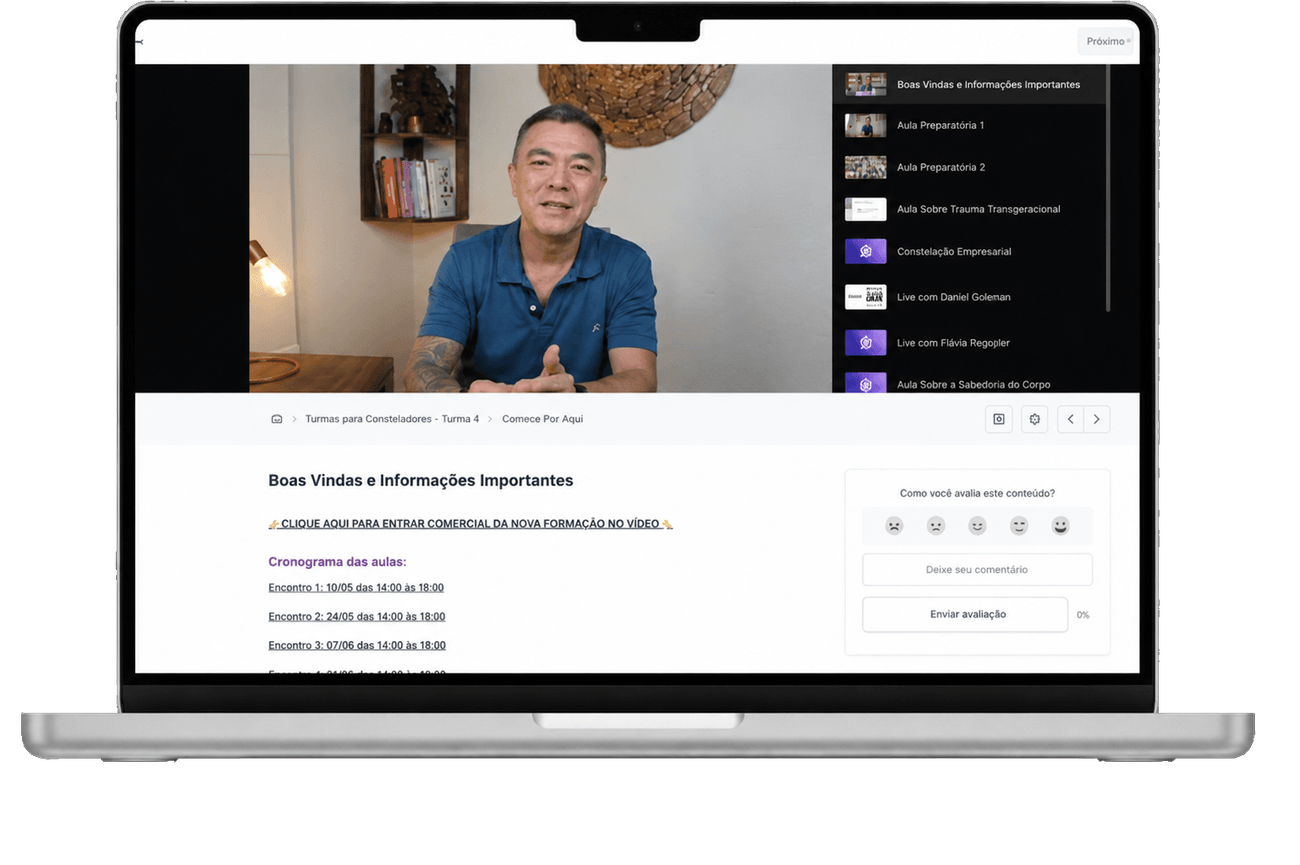The width and height of the screenshot is (1300, 865).
Task: Click the 0% rating progress text
Action: (1083, 615)
